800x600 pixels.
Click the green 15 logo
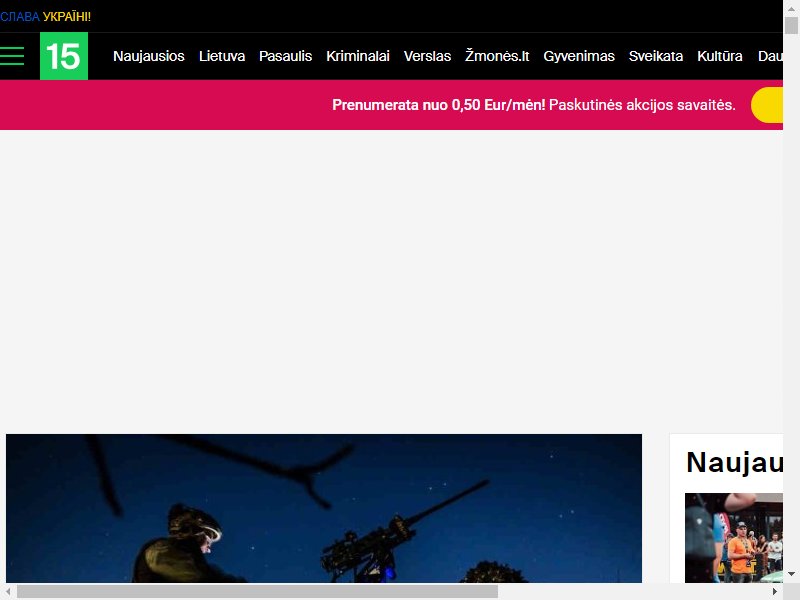[64, 56]
